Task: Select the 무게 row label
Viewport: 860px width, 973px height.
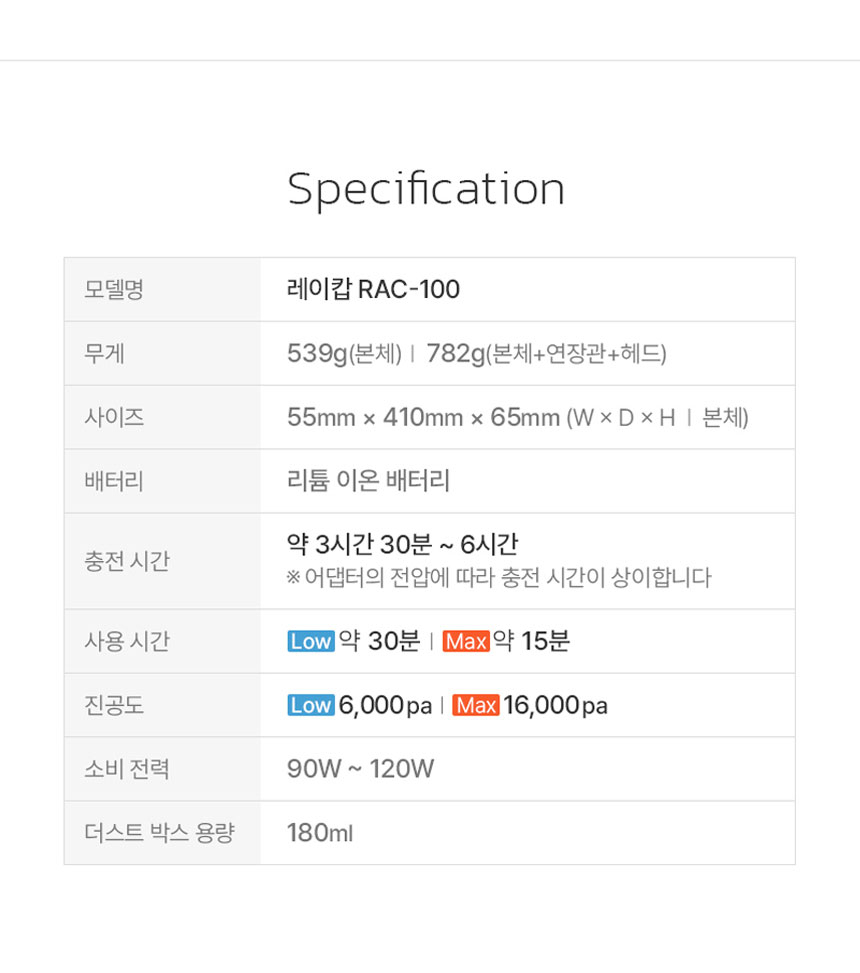Action: 105,353
